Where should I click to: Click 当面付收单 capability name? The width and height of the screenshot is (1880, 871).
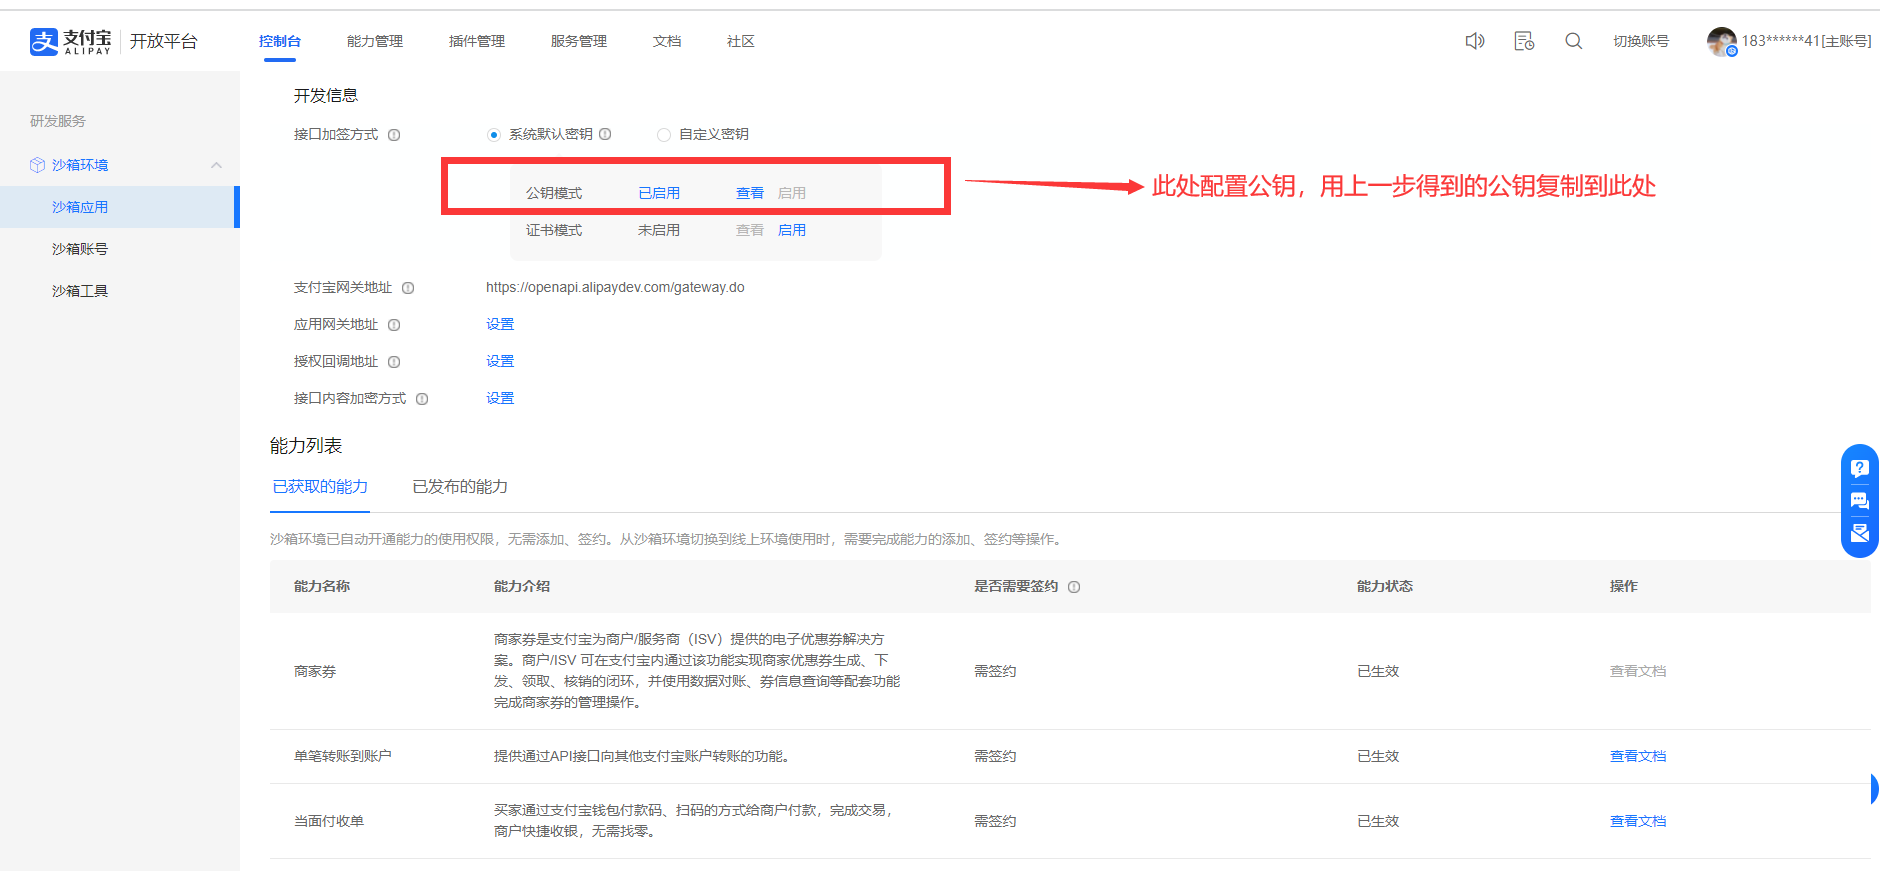(x=329, y=821)
